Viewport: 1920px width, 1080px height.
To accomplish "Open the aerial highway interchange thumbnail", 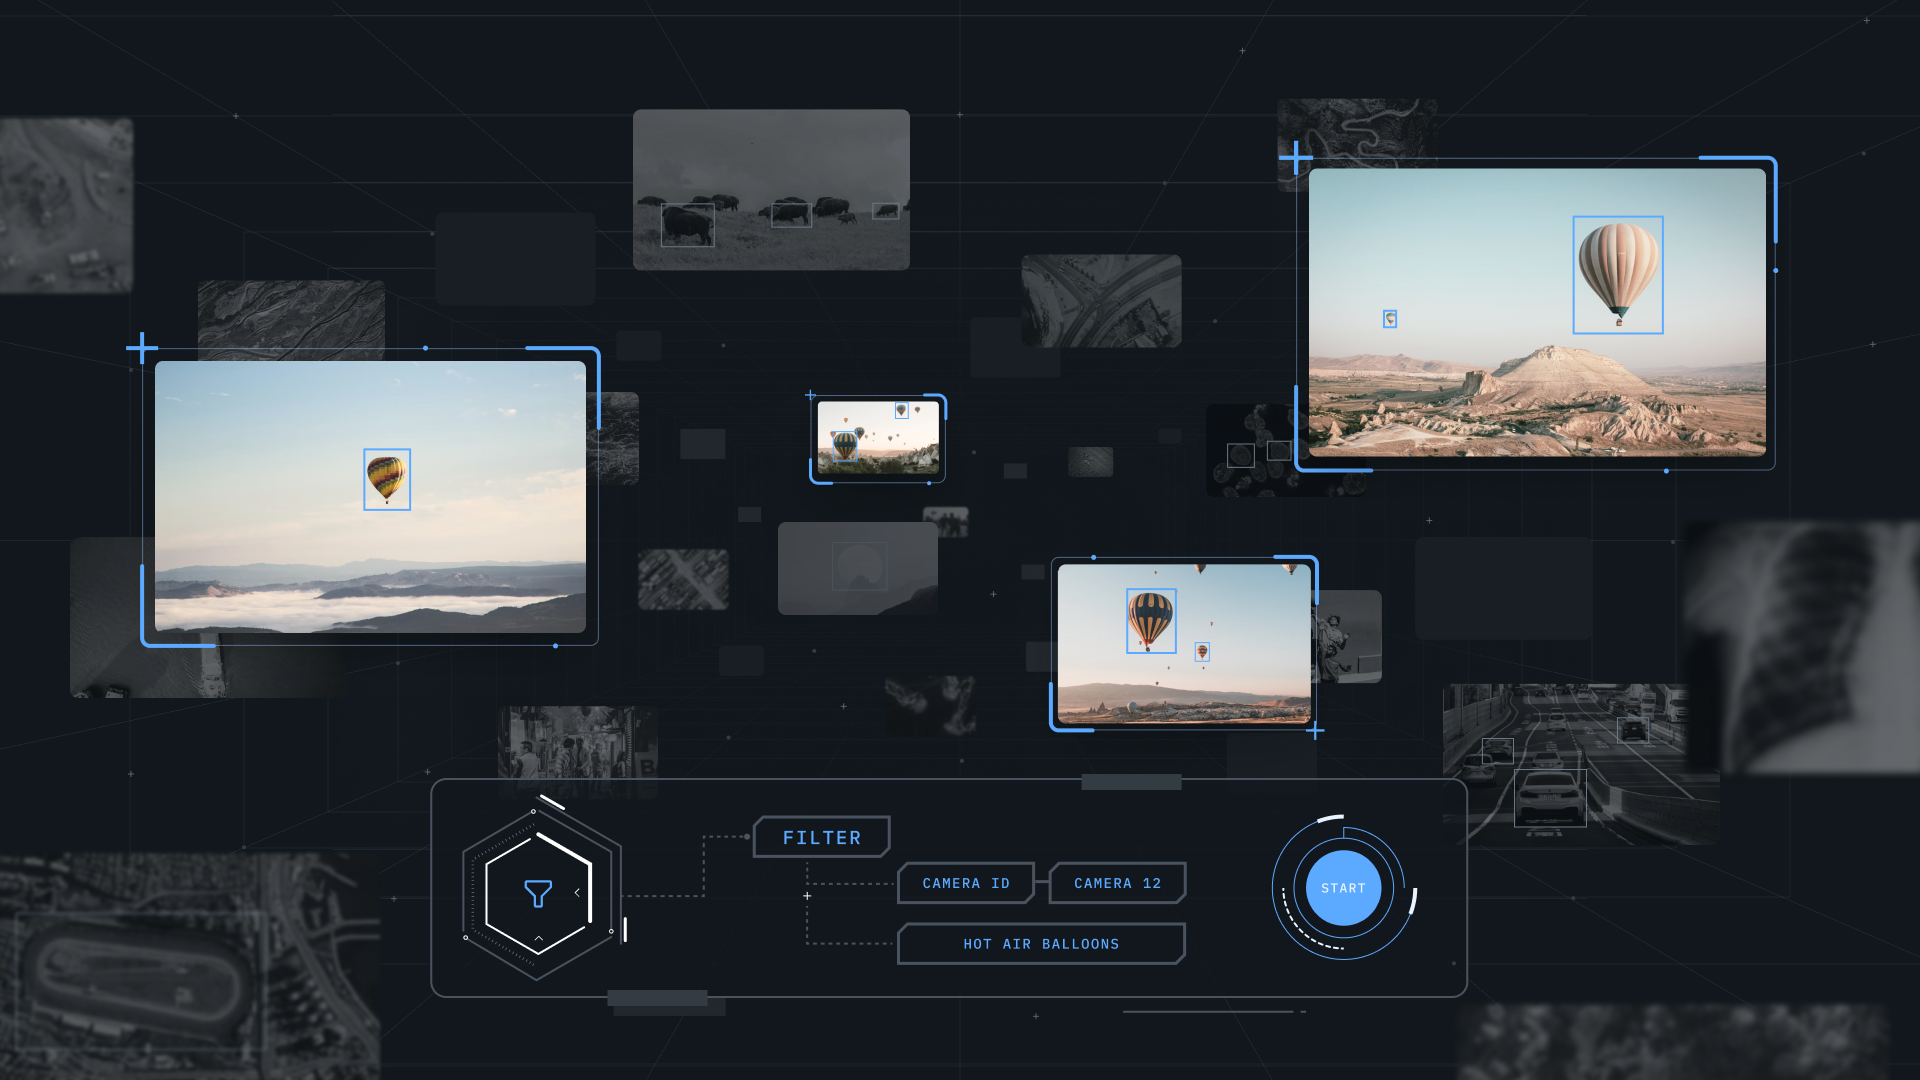I will click(x=1101, y=301).
